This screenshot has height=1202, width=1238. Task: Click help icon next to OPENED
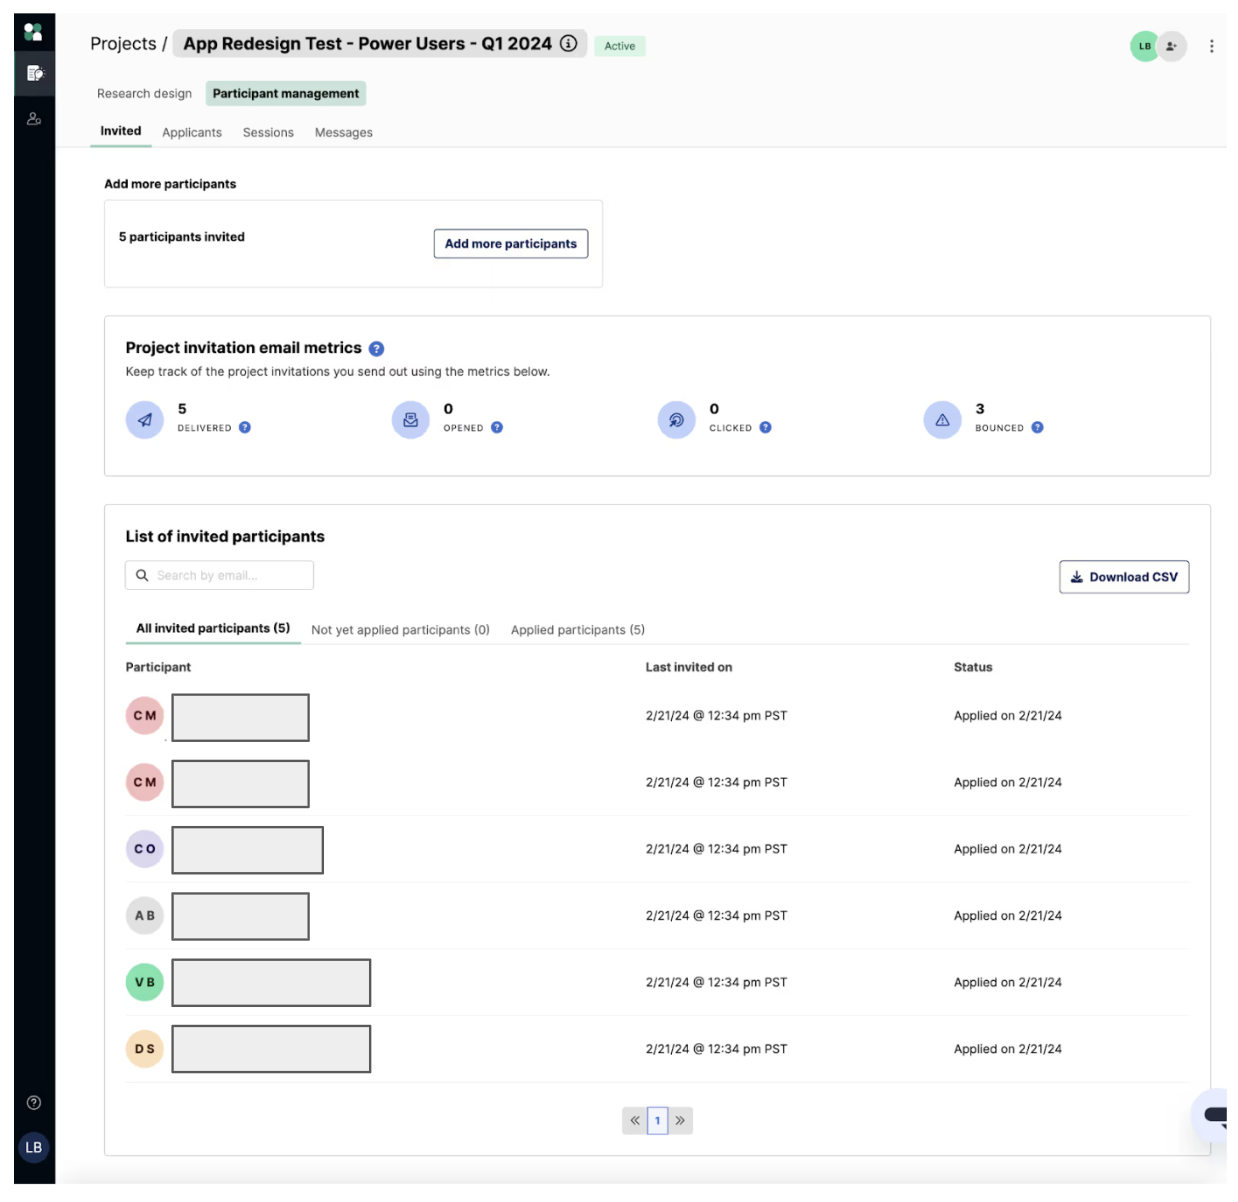click(497, 428)
